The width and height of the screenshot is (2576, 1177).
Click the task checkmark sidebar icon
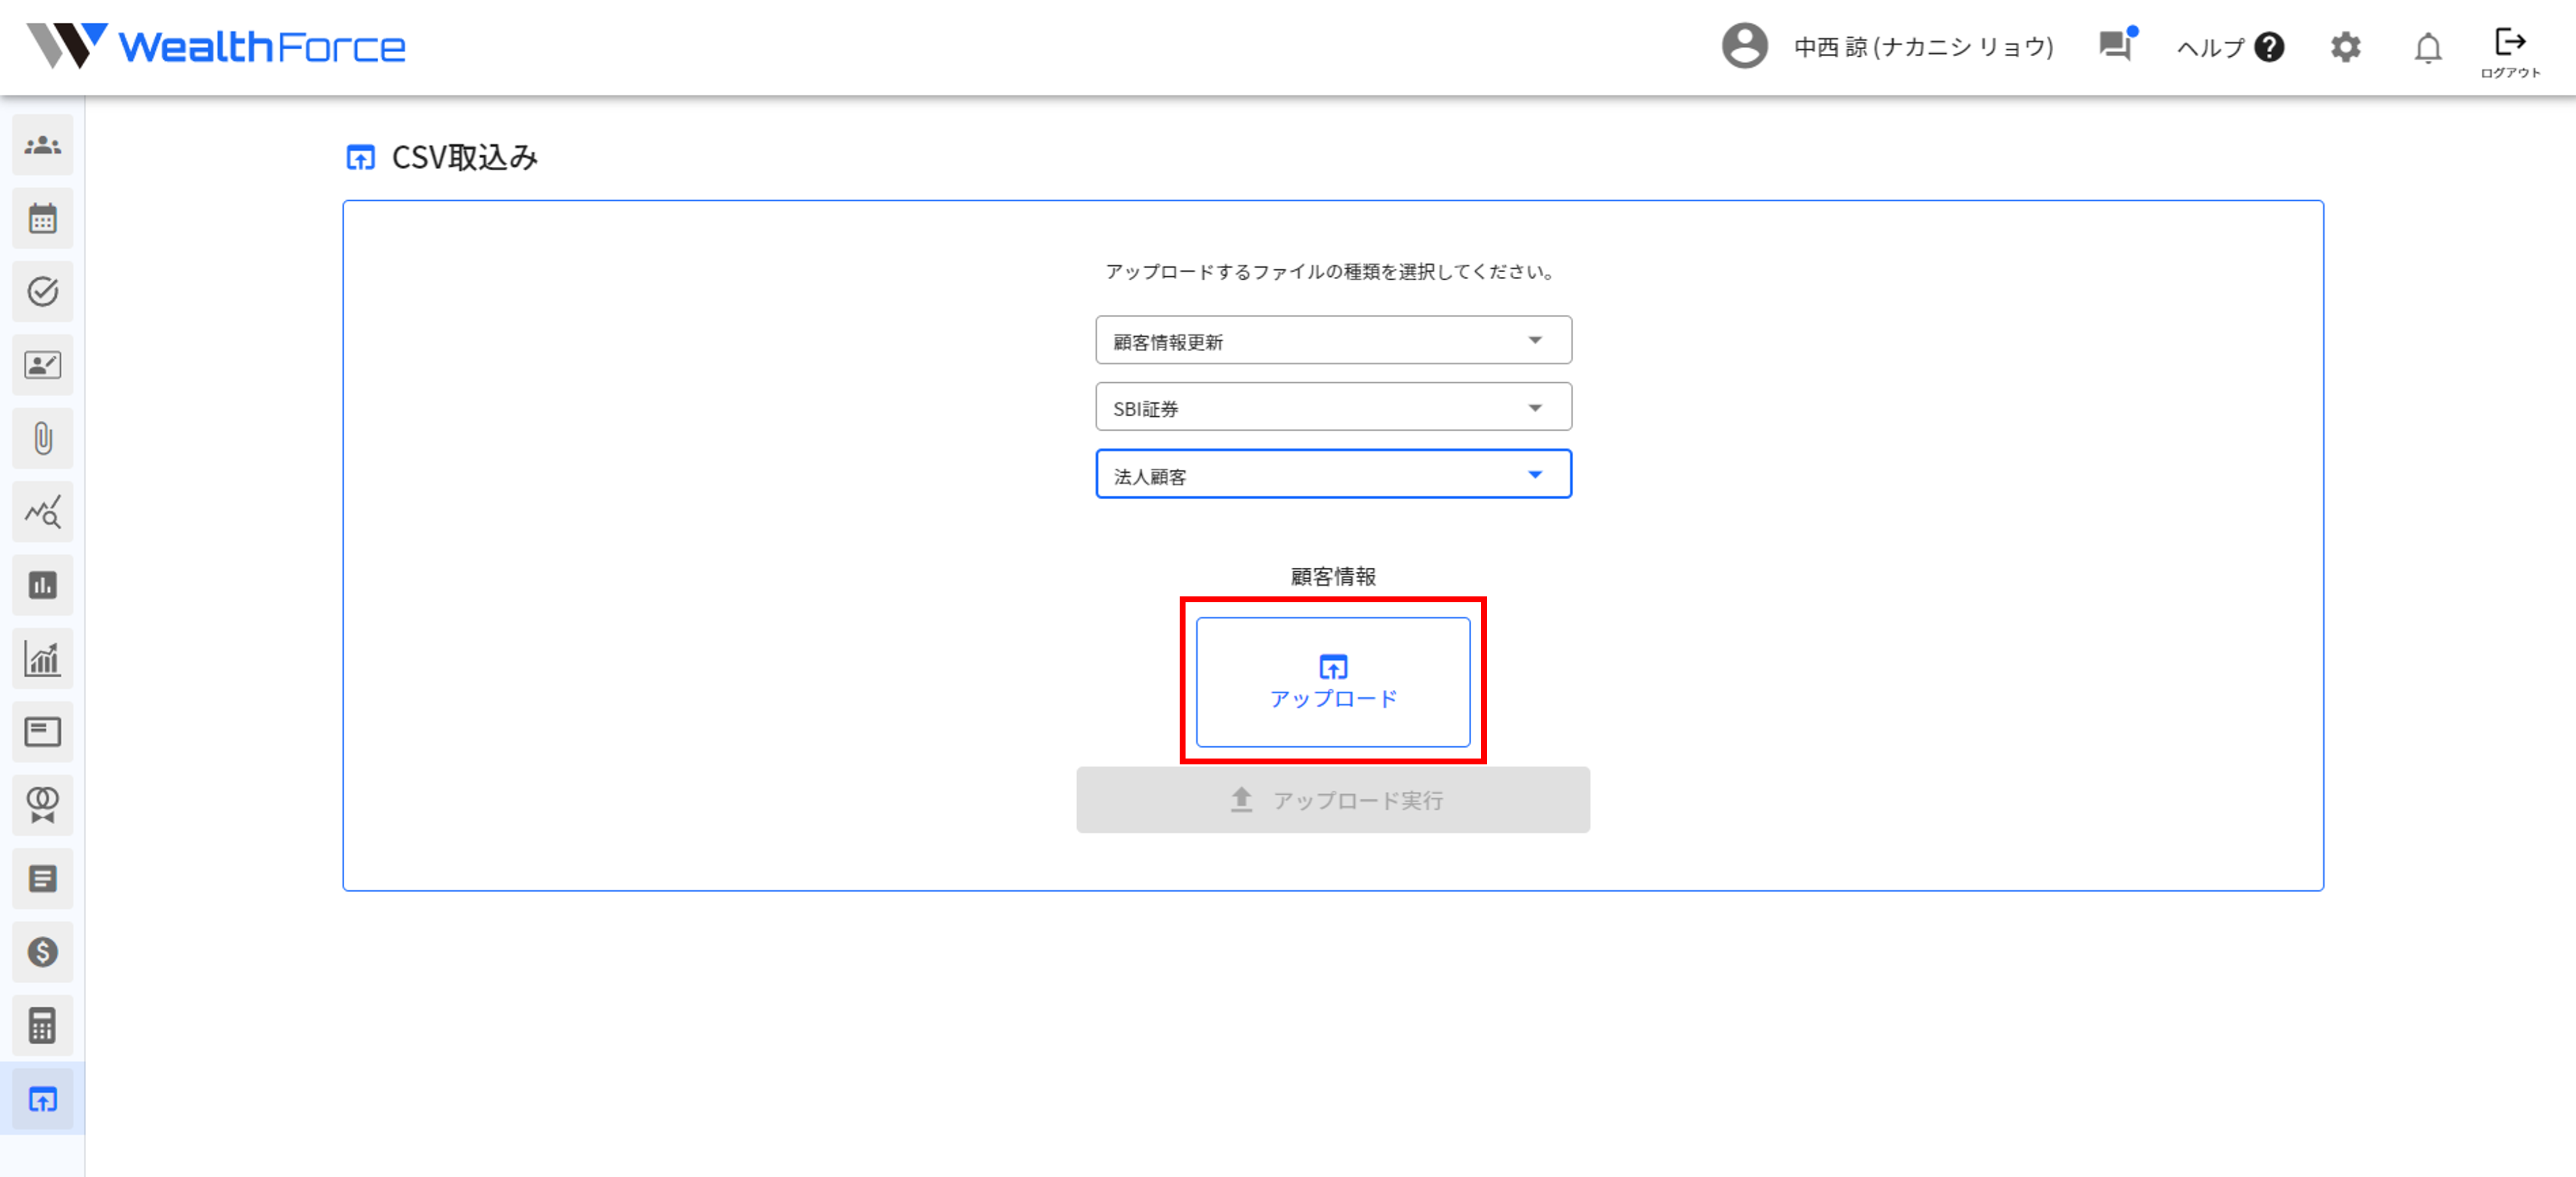[42, 291]
